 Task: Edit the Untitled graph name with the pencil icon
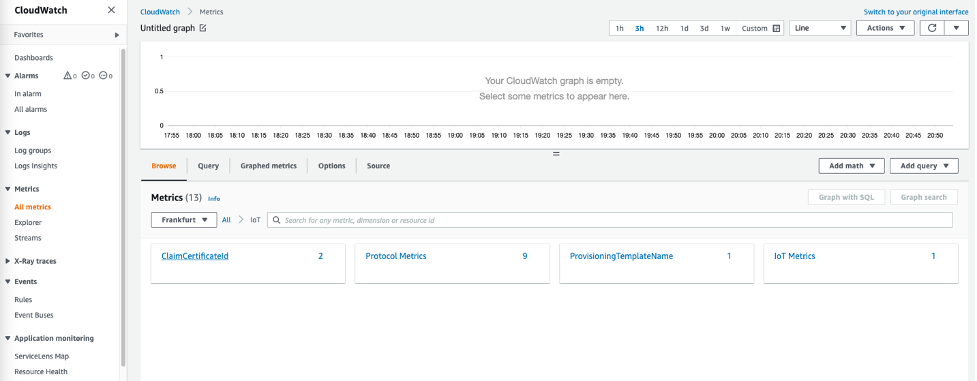click(203, 28)
